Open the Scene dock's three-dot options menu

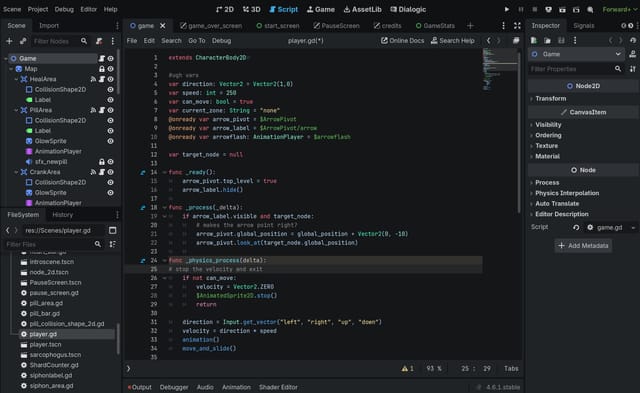click(x=113, y=41)
